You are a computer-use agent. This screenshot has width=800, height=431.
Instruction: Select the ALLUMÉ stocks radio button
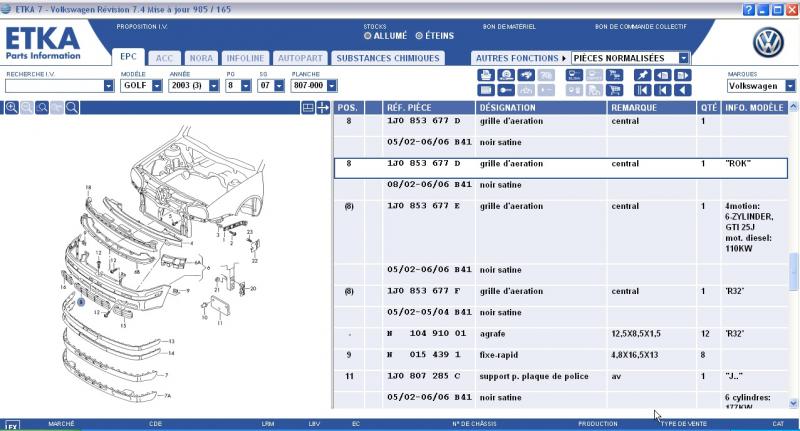point(367,36)
